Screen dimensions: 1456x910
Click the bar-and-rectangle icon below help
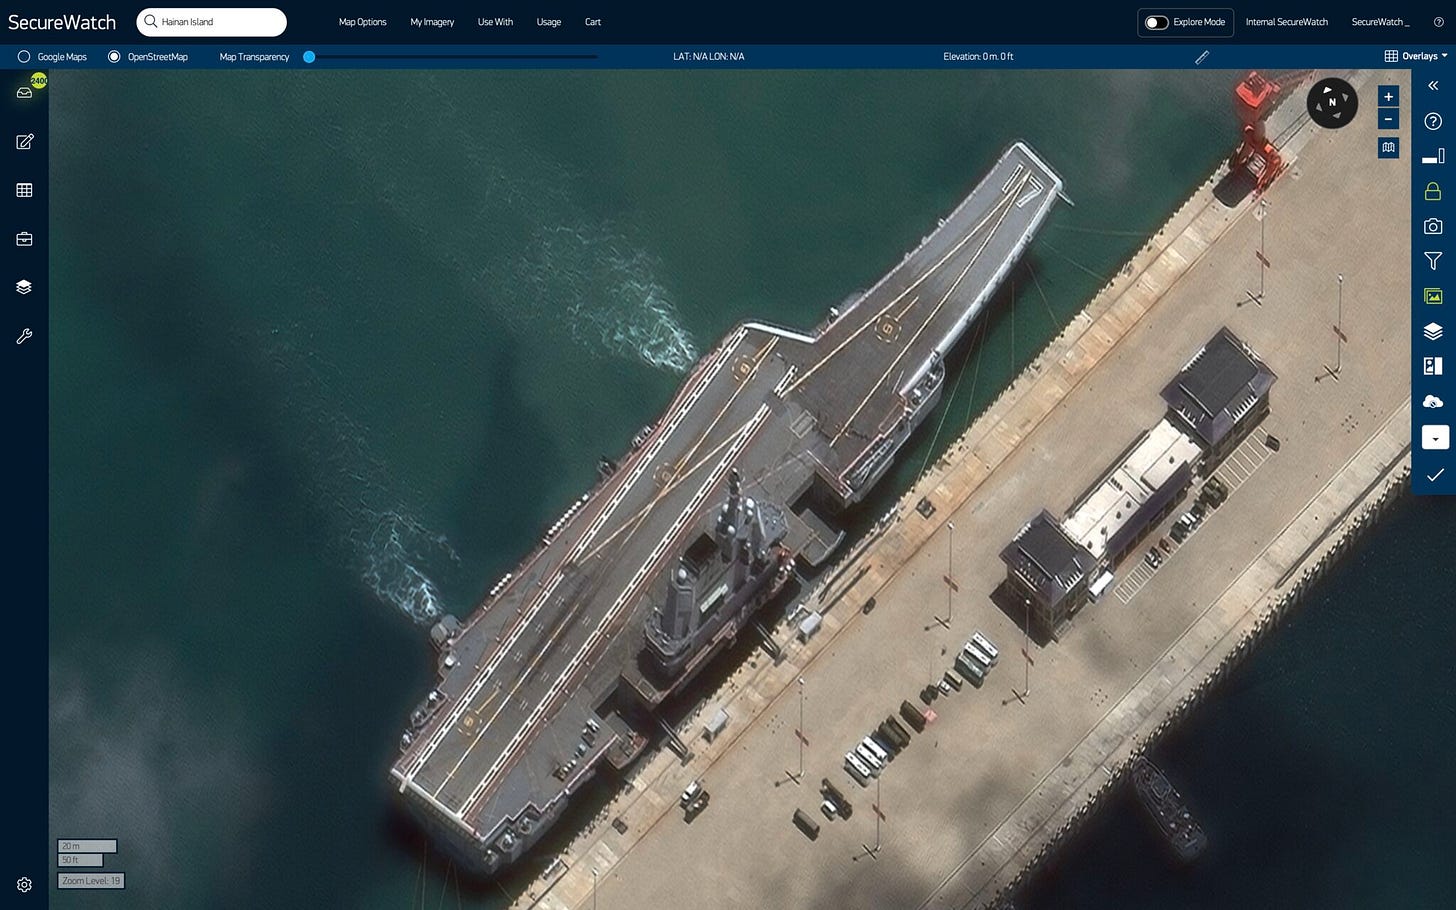[x=1433, y=156]
